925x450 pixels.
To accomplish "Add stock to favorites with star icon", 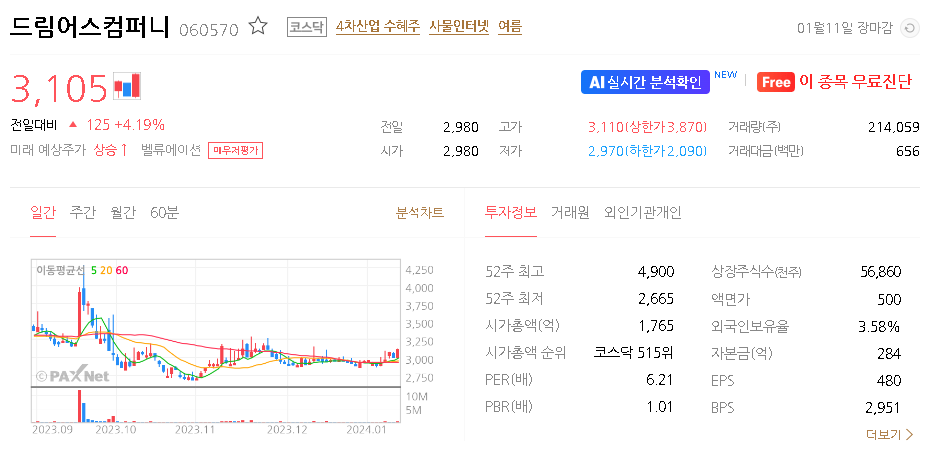I will 258,27.
